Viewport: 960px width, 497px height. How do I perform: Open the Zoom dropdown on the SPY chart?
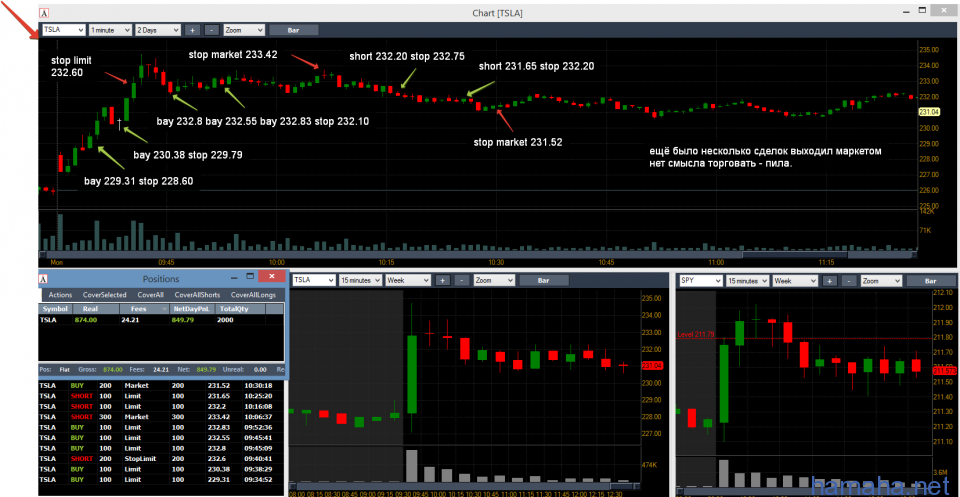click(881, 281)
